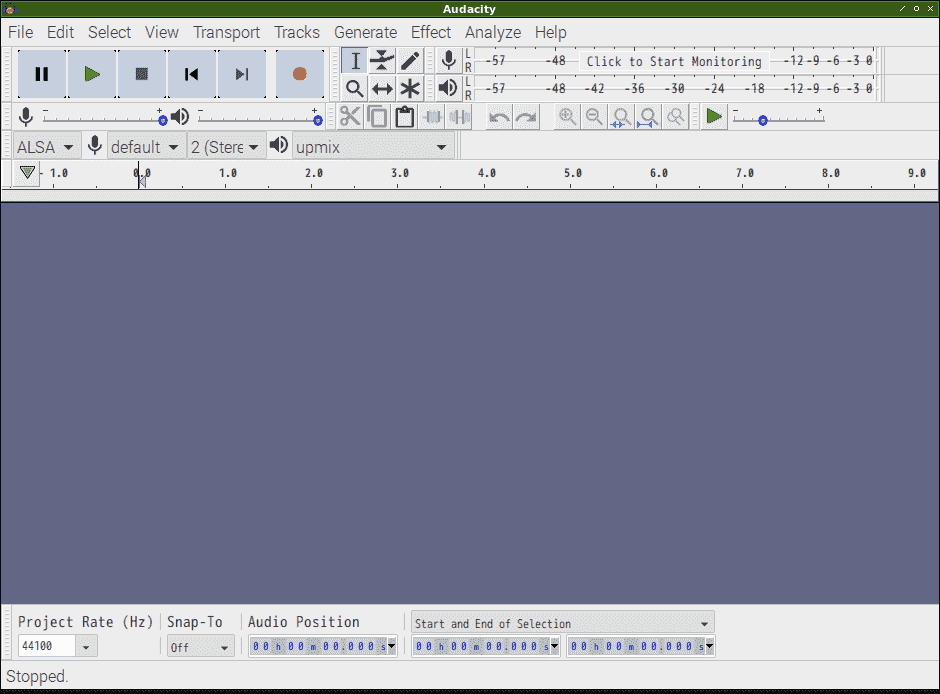Click the Trim audio icon

tap(432, 117)
